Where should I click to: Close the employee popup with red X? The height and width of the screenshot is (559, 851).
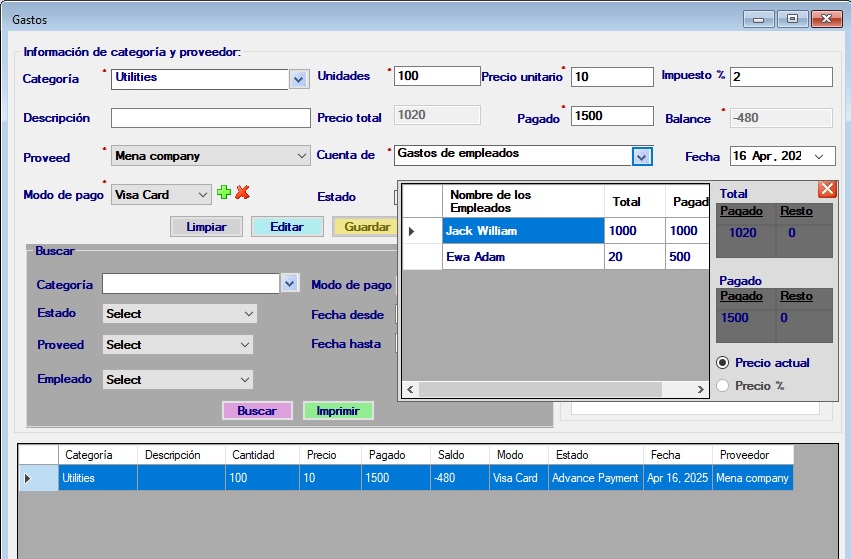coord(827,189)
